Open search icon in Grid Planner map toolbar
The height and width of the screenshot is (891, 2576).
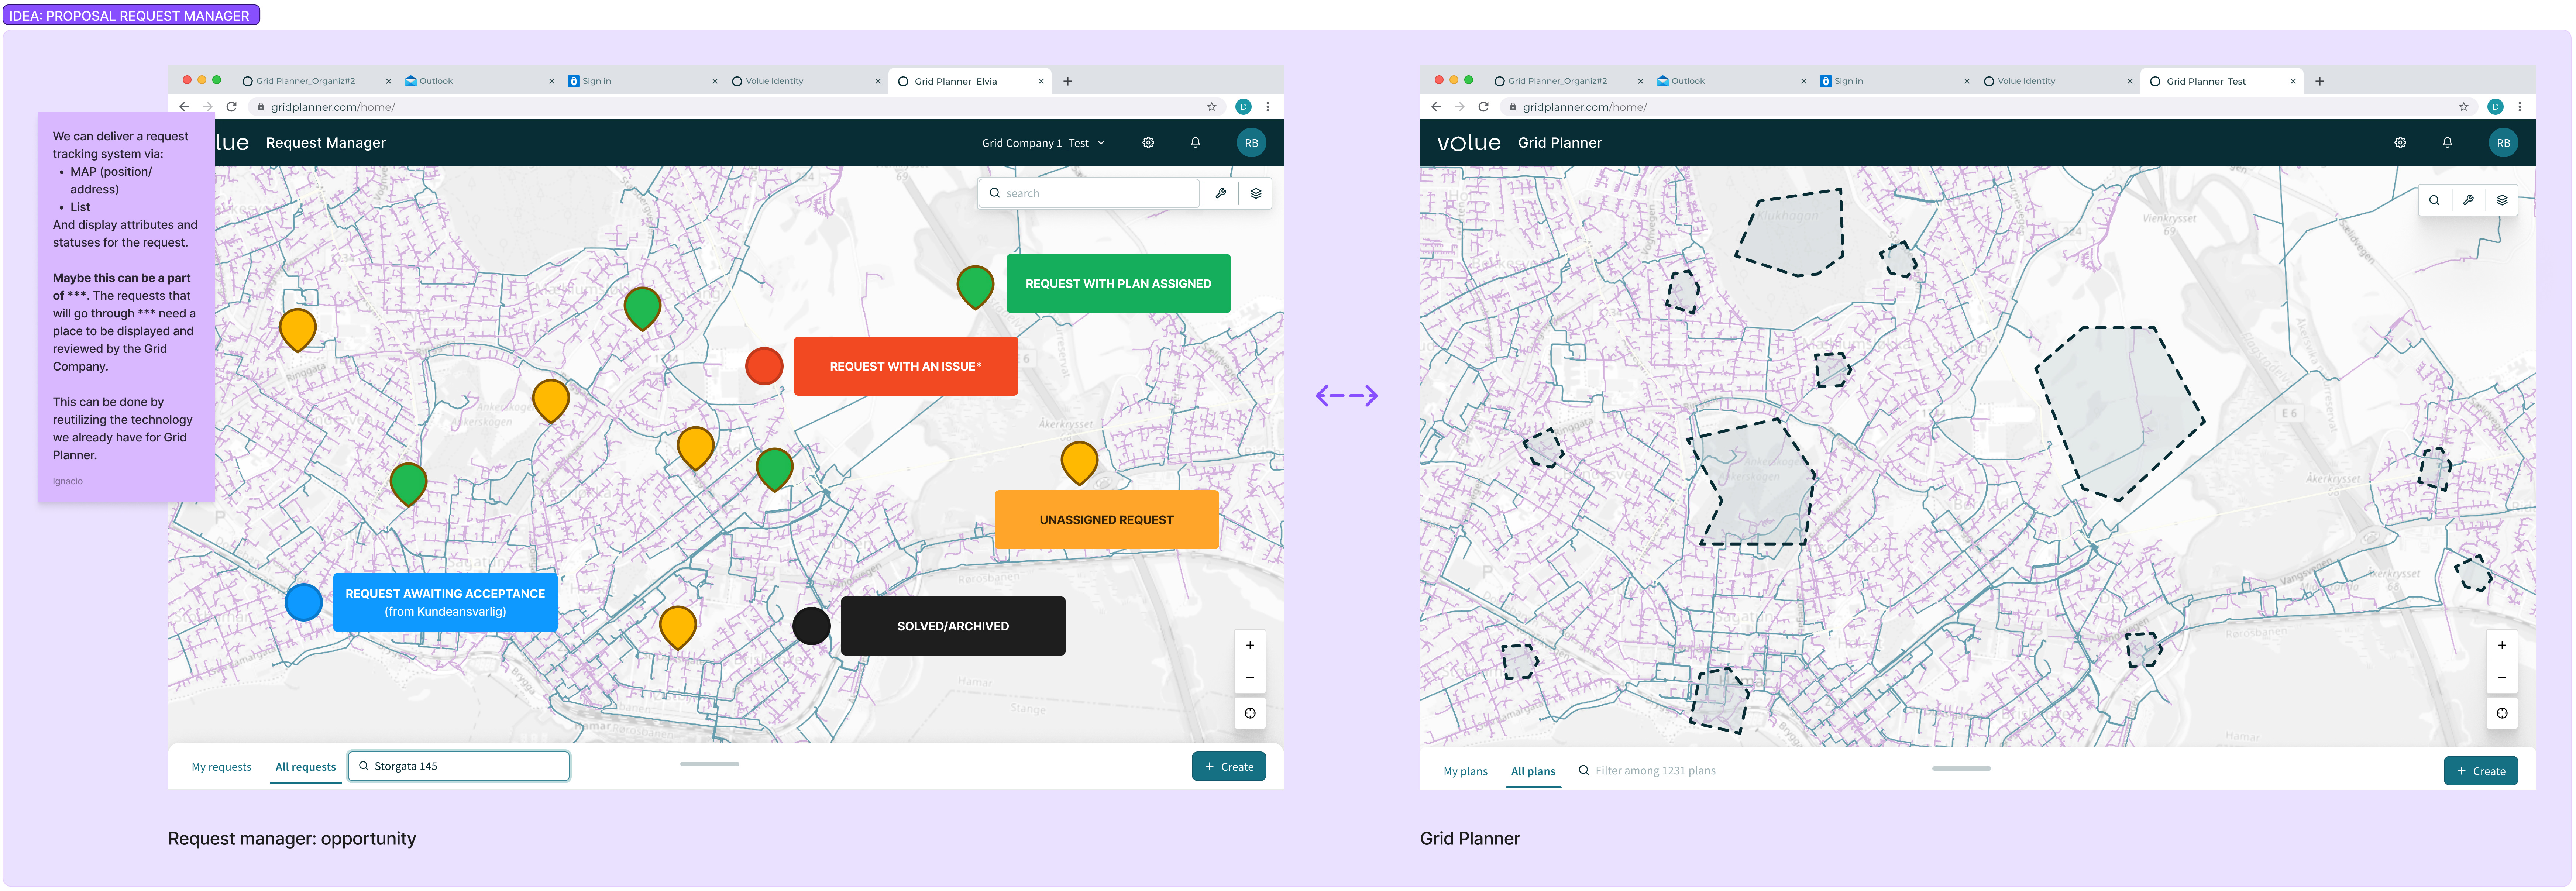2434,200
